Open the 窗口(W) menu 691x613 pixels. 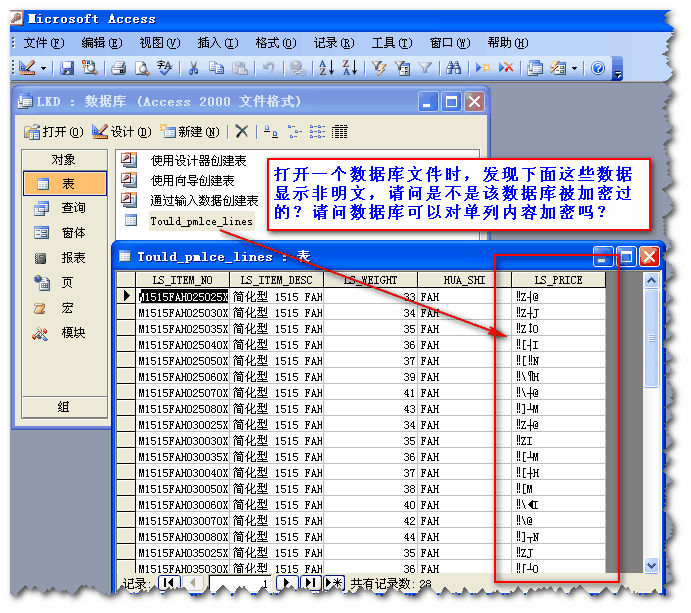coord(450,43)
